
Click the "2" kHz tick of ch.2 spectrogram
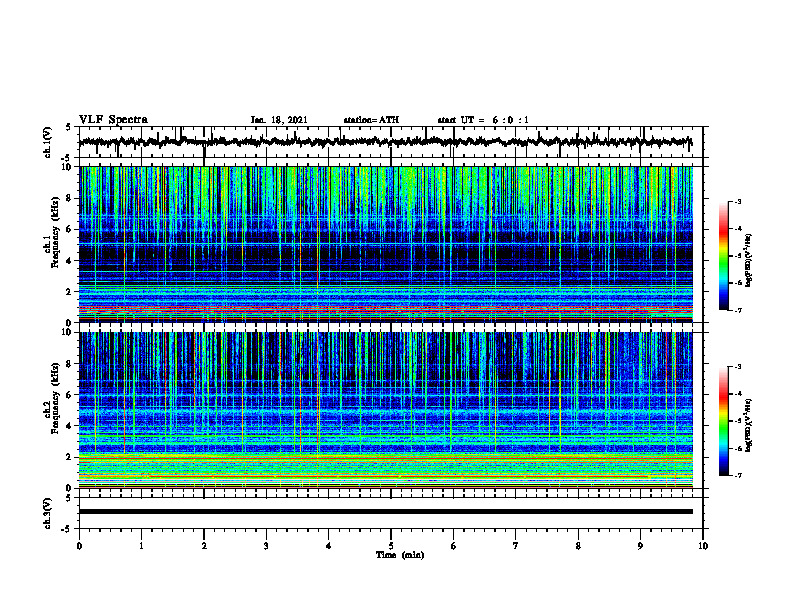click(70, 457)
